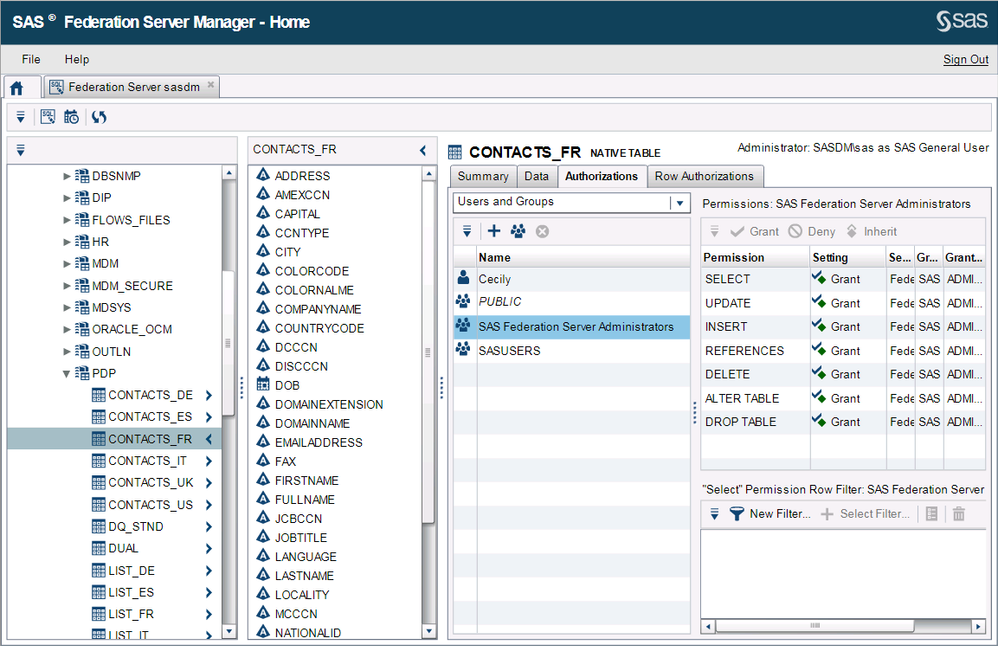Open the File menu

click(31, 60)
